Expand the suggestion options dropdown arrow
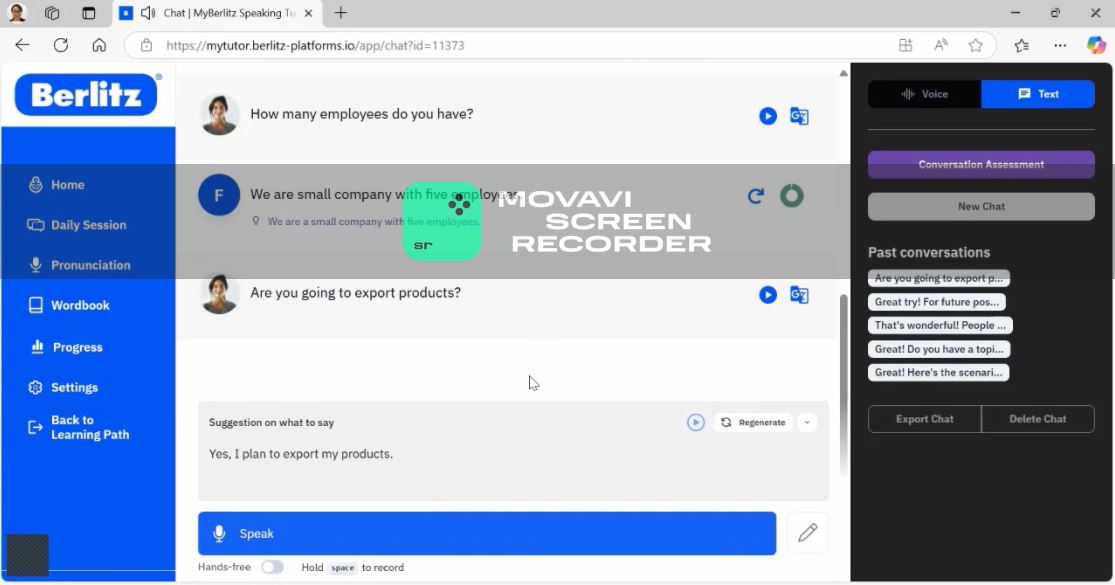Screen dimensions: 1115x585 pos(807,422)
